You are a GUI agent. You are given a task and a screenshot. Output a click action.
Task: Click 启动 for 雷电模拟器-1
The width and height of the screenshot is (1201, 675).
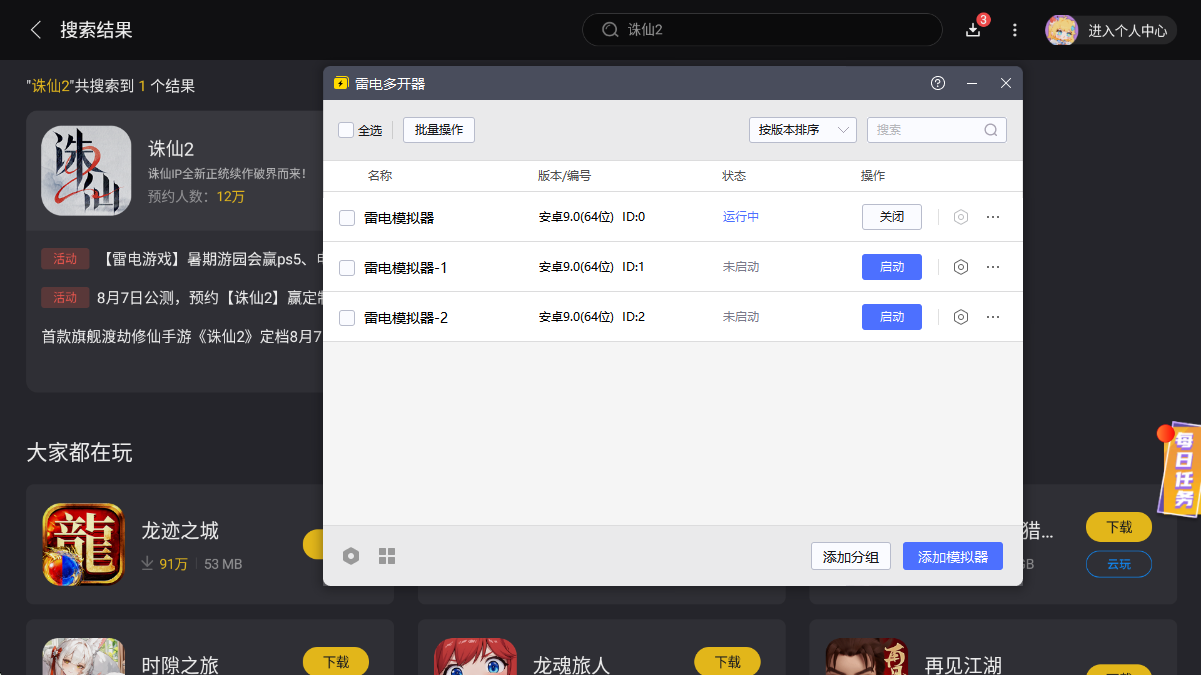click(892, 267)
